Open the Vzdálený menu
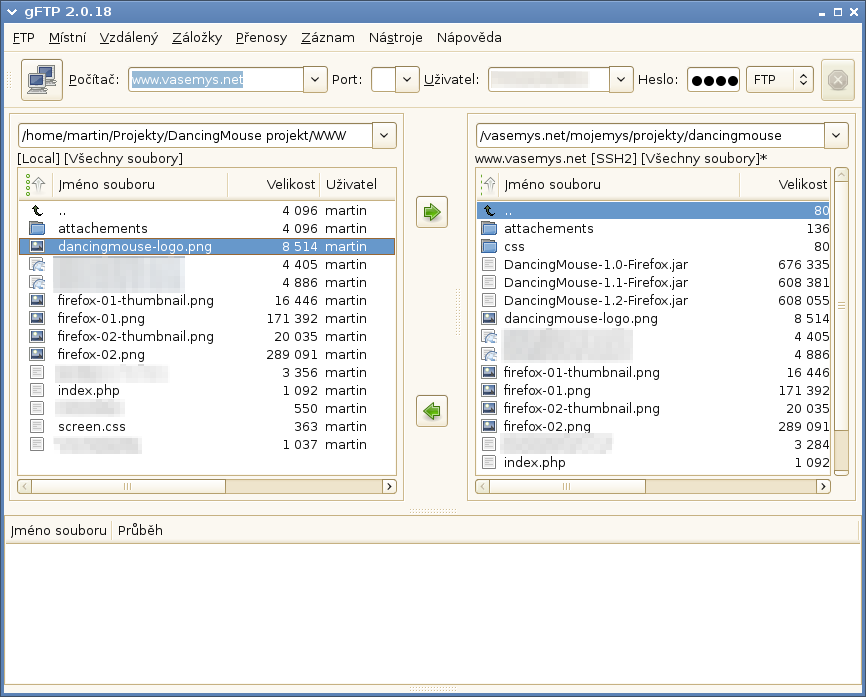 (129, 38)
